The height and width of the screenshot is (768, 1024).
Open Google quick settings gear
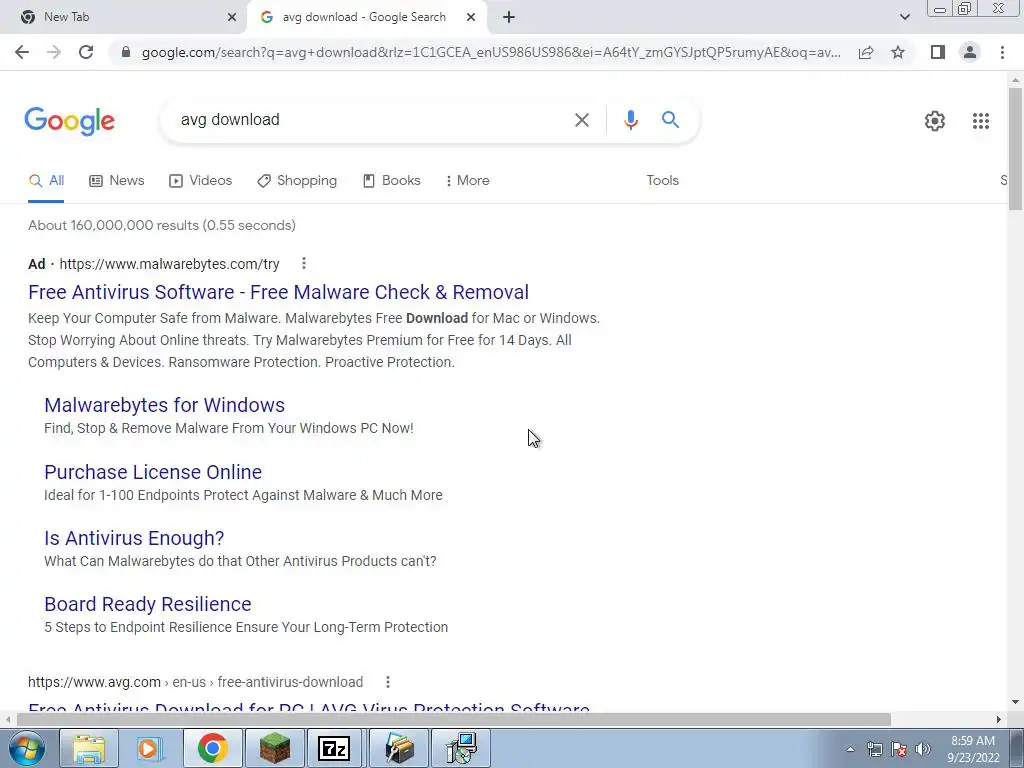935,121
